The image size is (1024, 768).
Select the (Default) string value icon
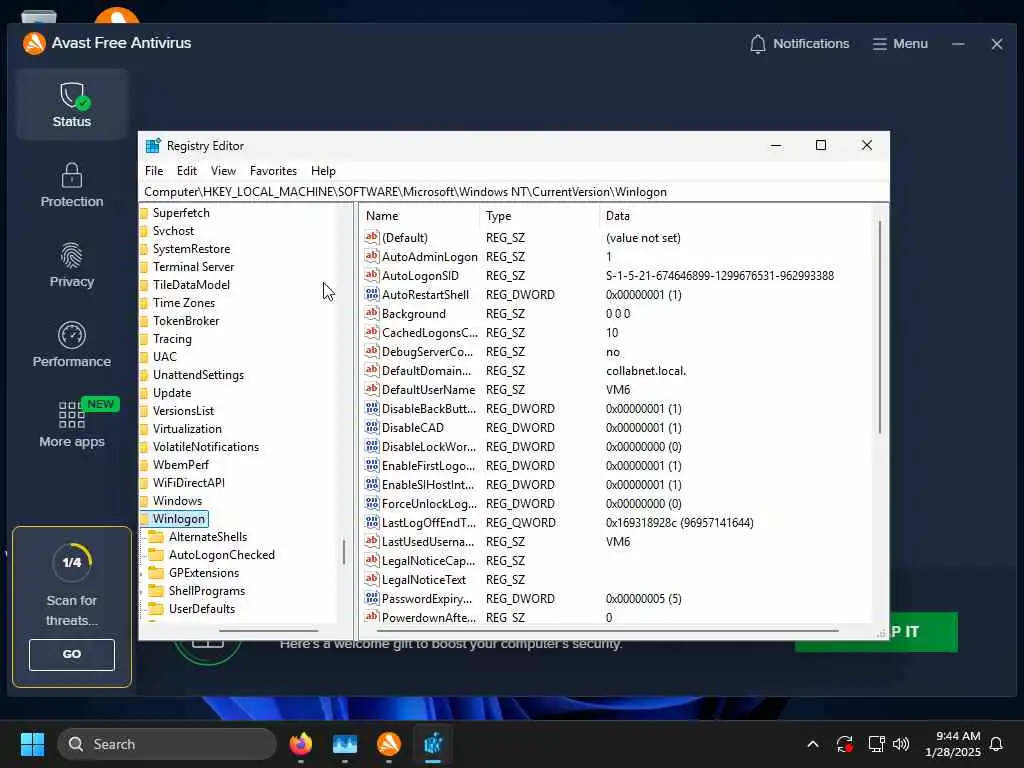coord(372,237)
